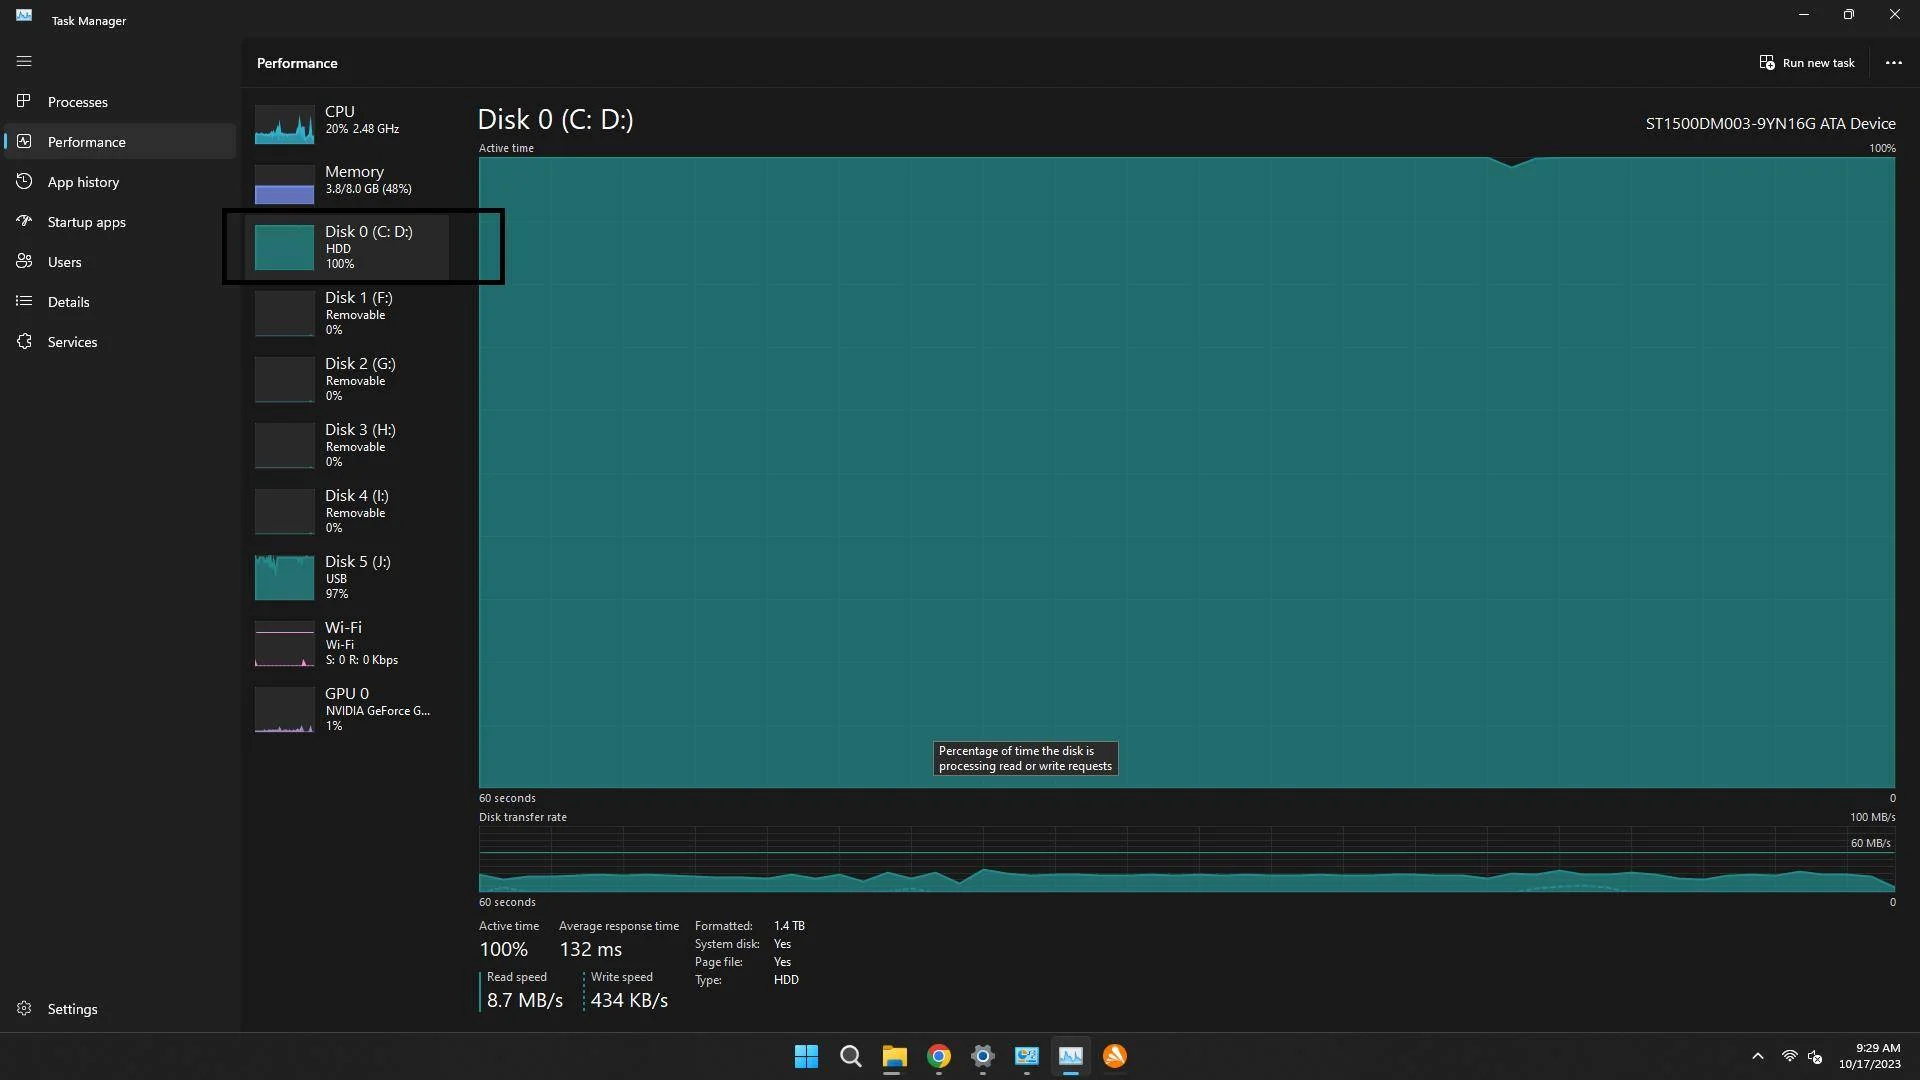Go to Processes page
Image resolution: width=1920 pixels, height=1080 pixels.
tap(120, 102)
